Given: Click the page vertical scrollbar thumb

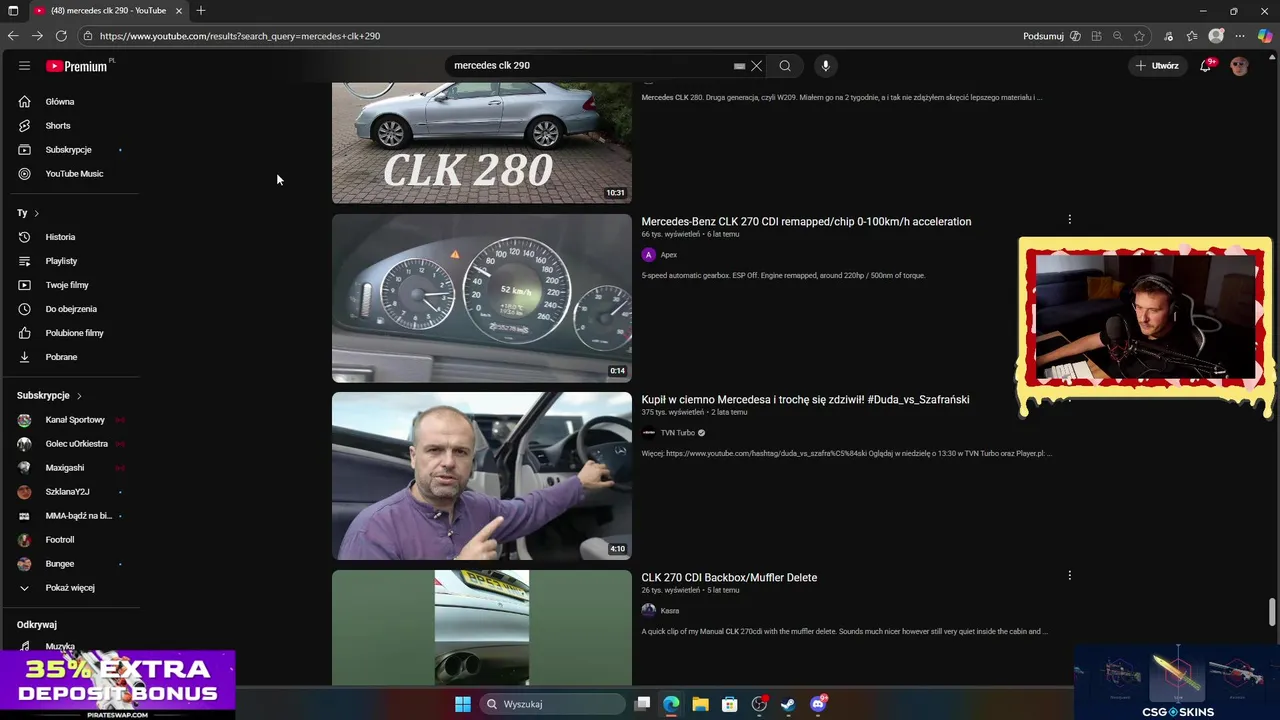Looking at the screenshot, I should click(x=1272, y=612).
